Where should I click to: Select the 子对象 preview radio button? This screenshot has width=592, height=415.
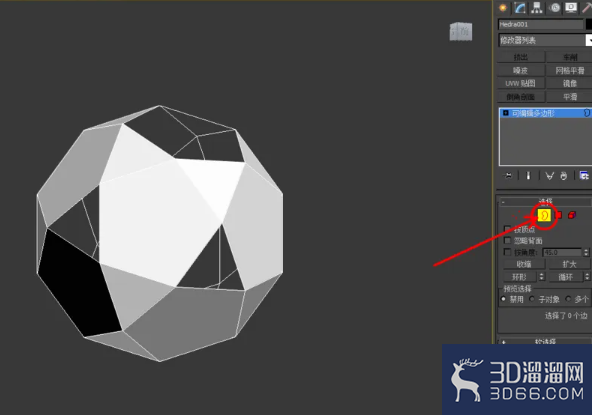[x=532, y=299]
